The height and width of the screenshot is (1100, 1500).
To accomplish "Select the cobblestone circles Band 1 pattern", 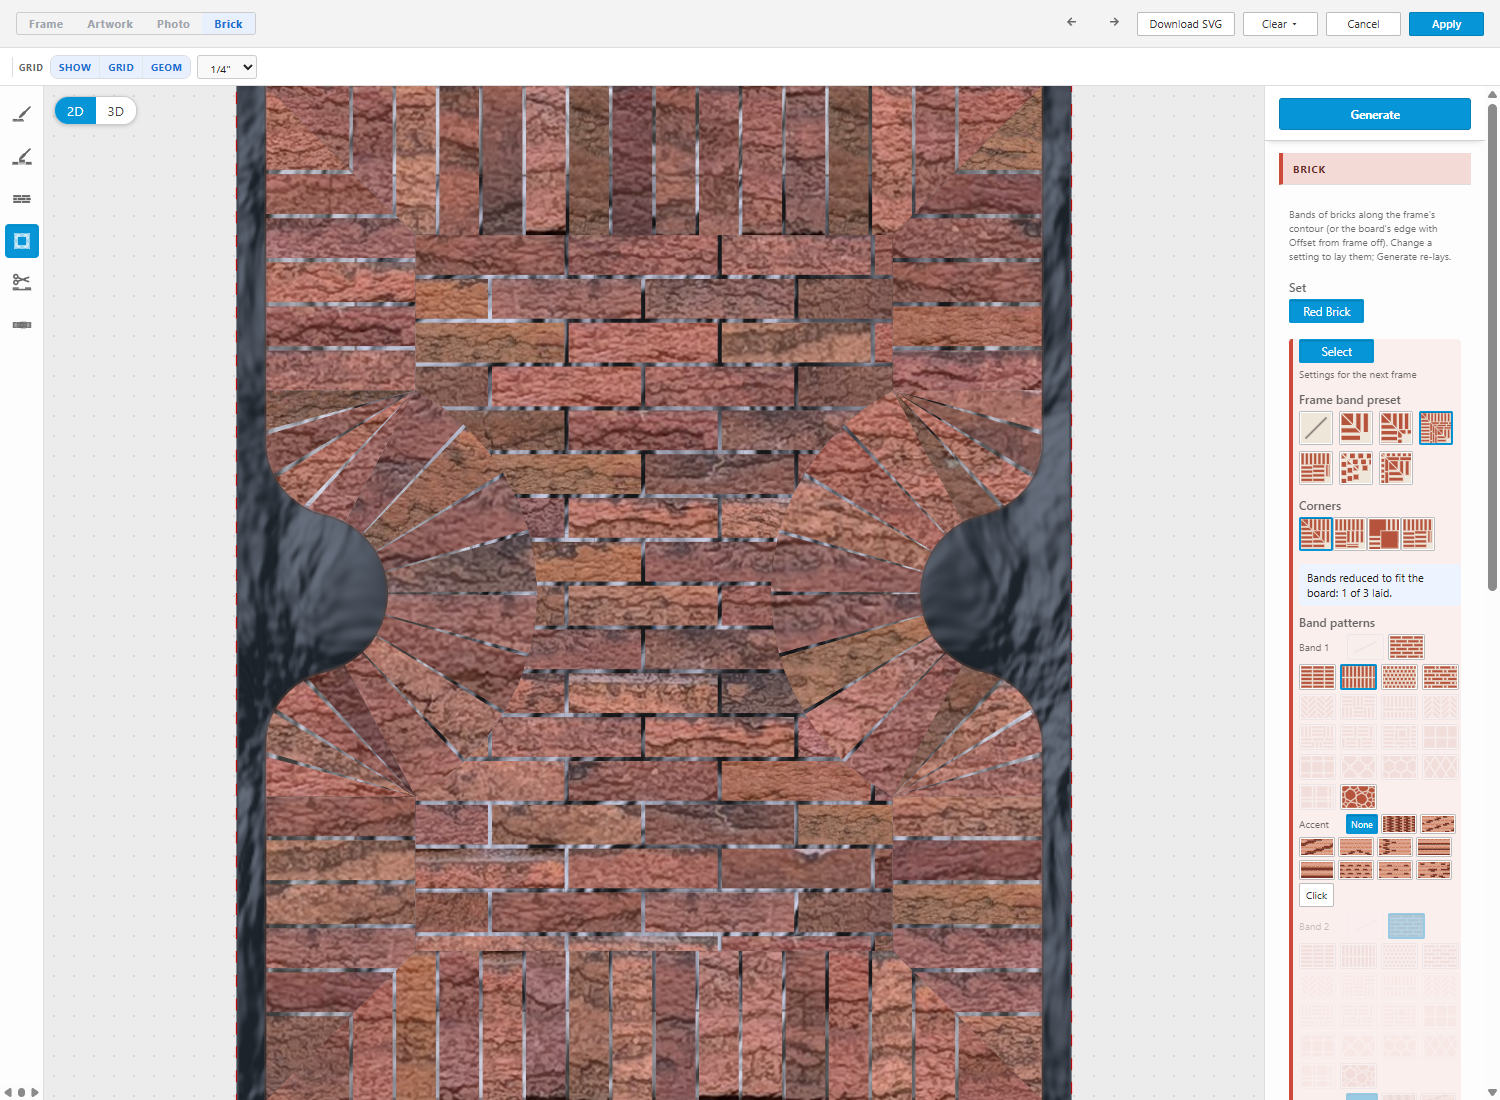I will click(x=1358, y=797).
